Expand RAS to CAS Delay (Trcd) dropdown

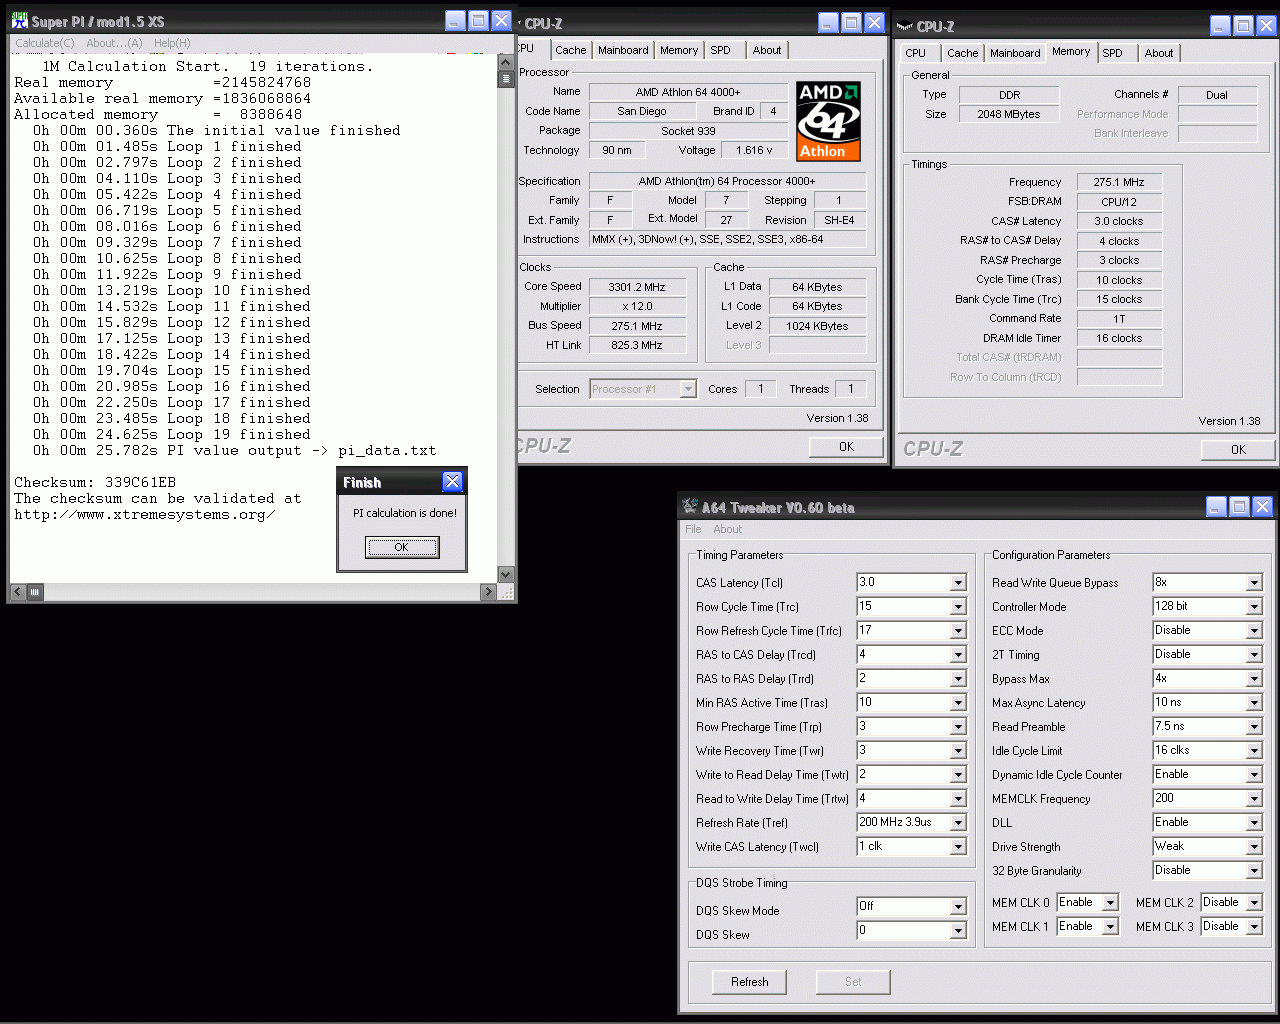(957, 655)
